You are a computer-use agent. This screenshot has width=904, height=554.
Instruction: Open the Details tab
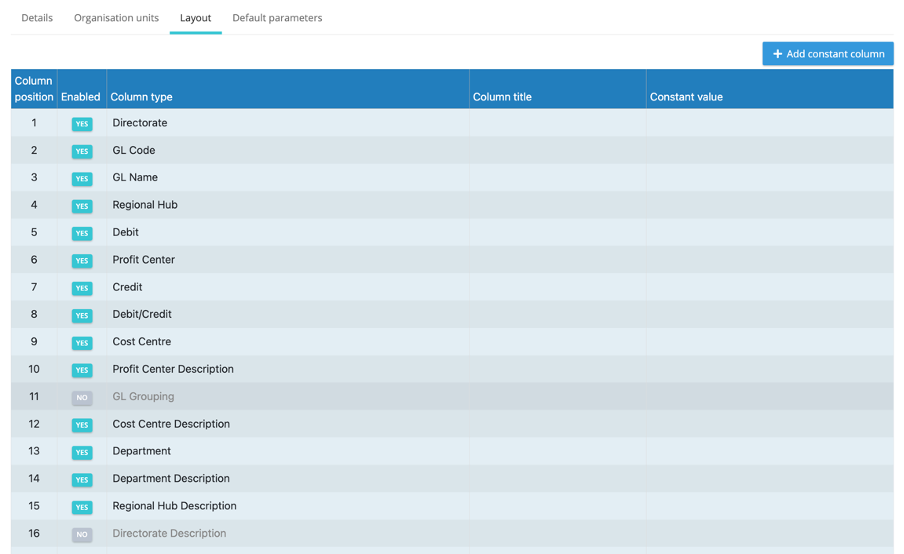37,18
